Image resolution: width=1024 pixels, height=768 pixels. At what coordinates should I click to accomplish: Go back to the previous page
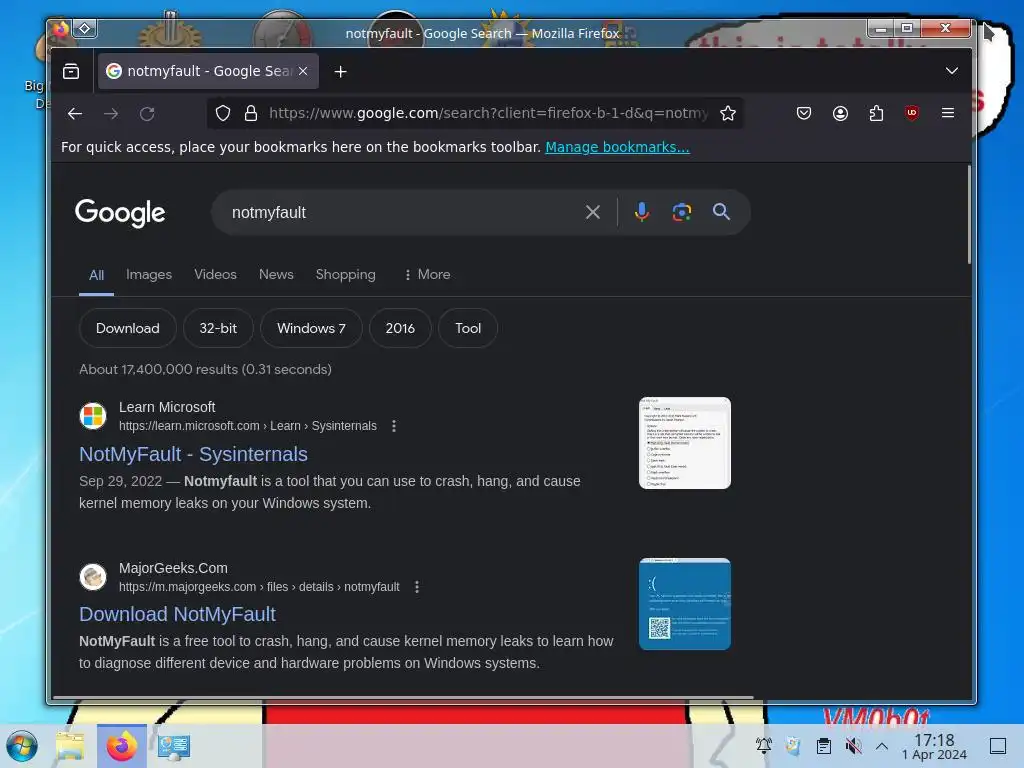tap(75, 114)
